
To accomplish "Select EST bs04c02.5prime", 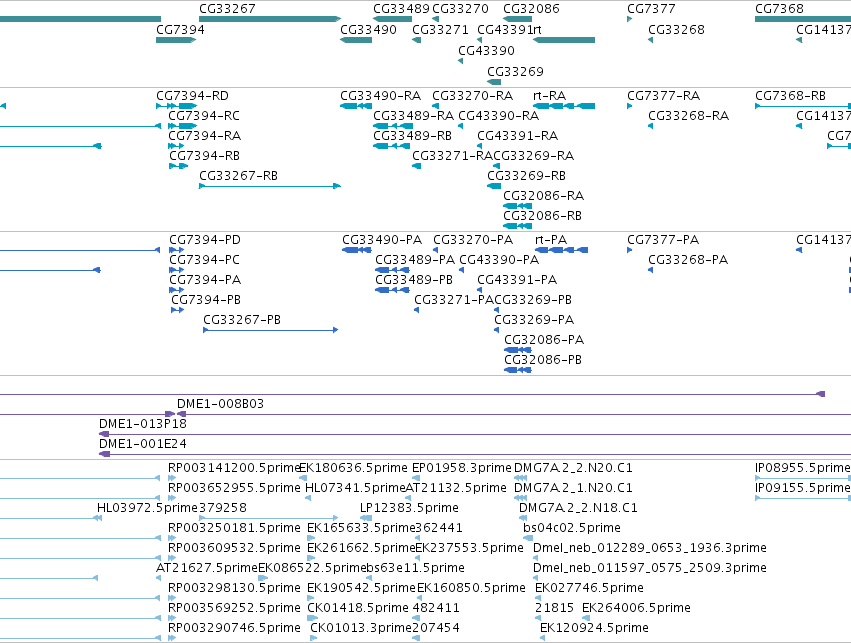I will [572, 529].
